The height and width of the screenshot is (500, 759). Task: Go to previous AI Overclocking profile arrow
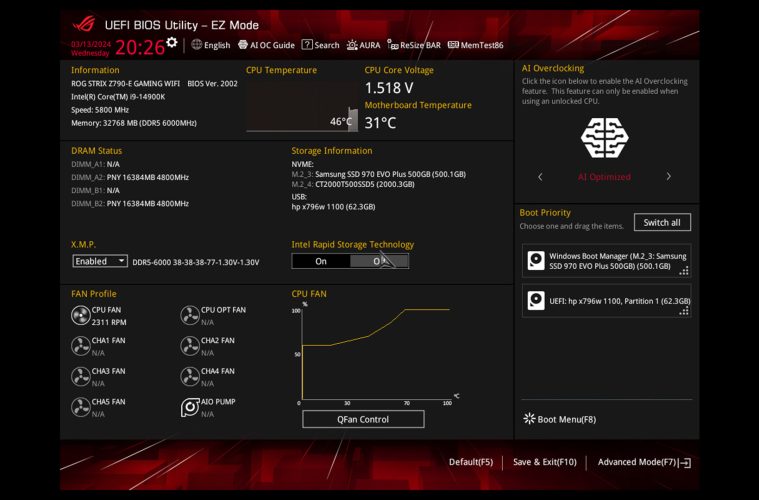(x=540, y=177)
